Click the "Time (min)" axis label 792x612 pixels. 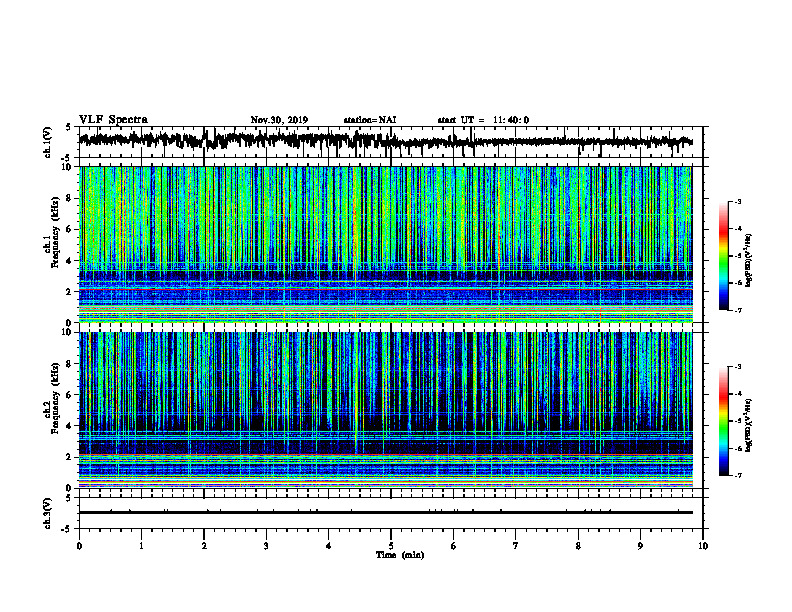pyautogui.click(x=400, y=555)
